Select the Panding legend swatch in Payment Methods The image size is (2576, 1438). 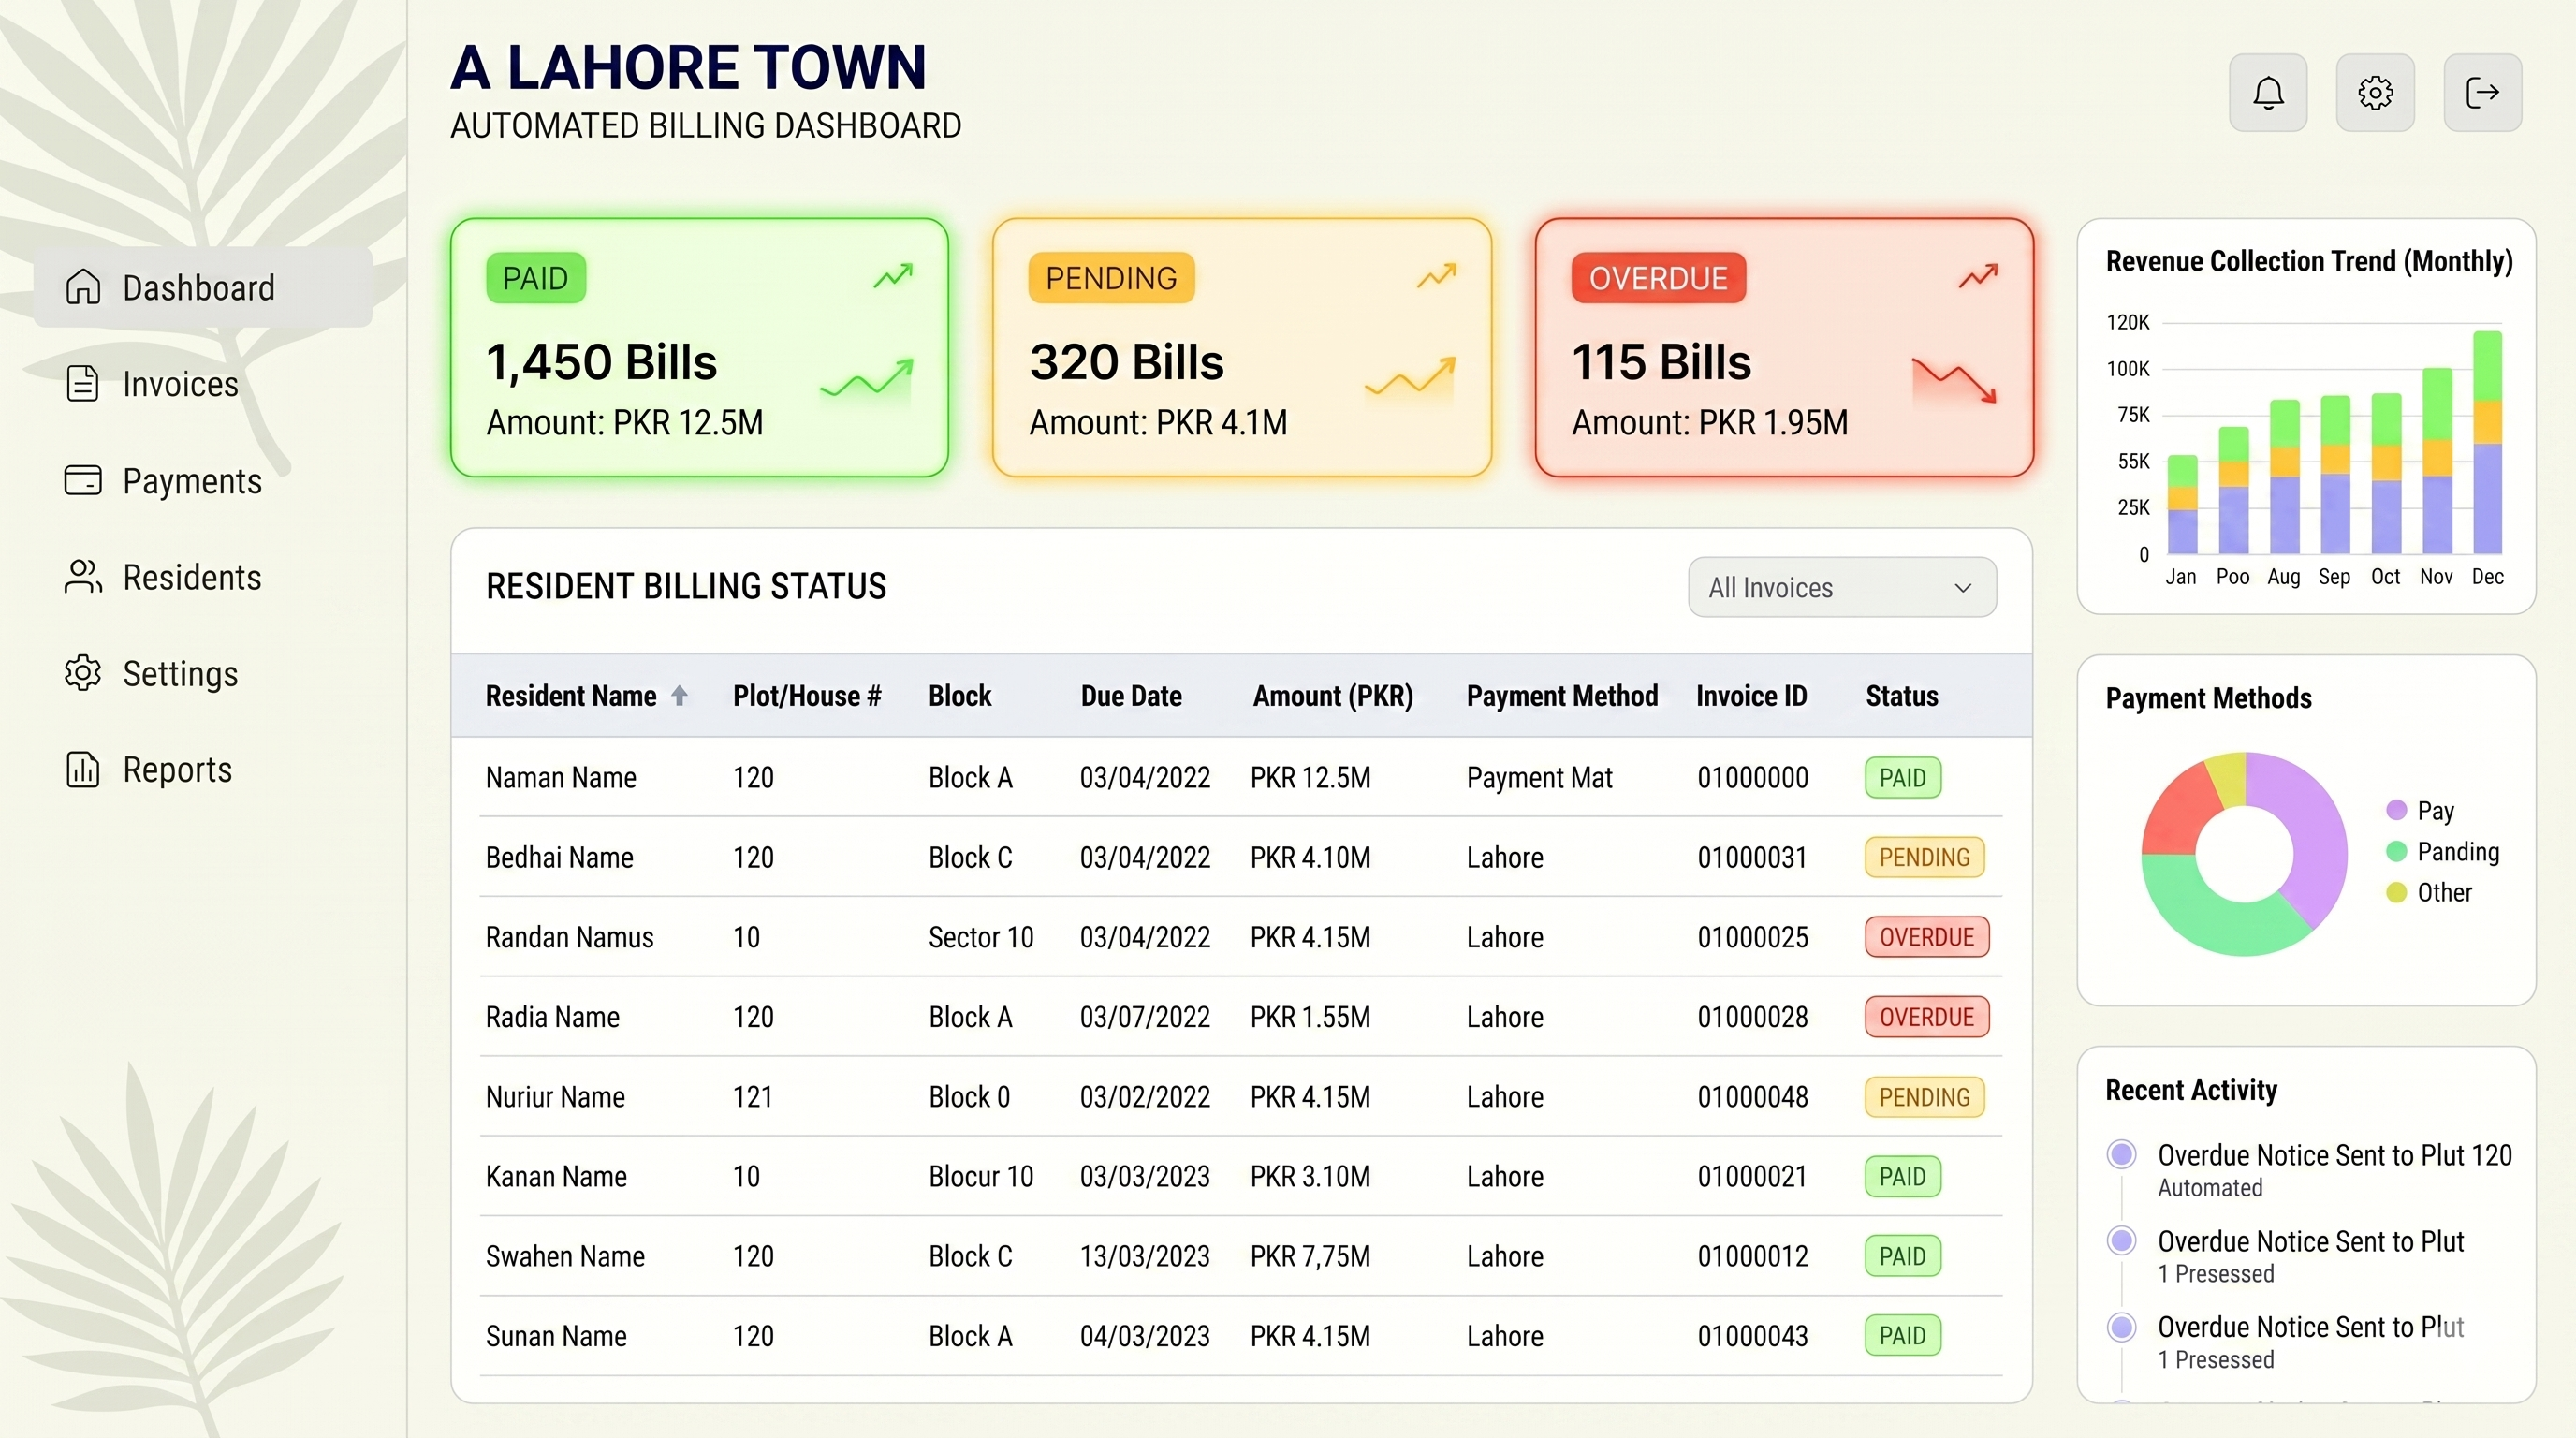(2396, 852)
